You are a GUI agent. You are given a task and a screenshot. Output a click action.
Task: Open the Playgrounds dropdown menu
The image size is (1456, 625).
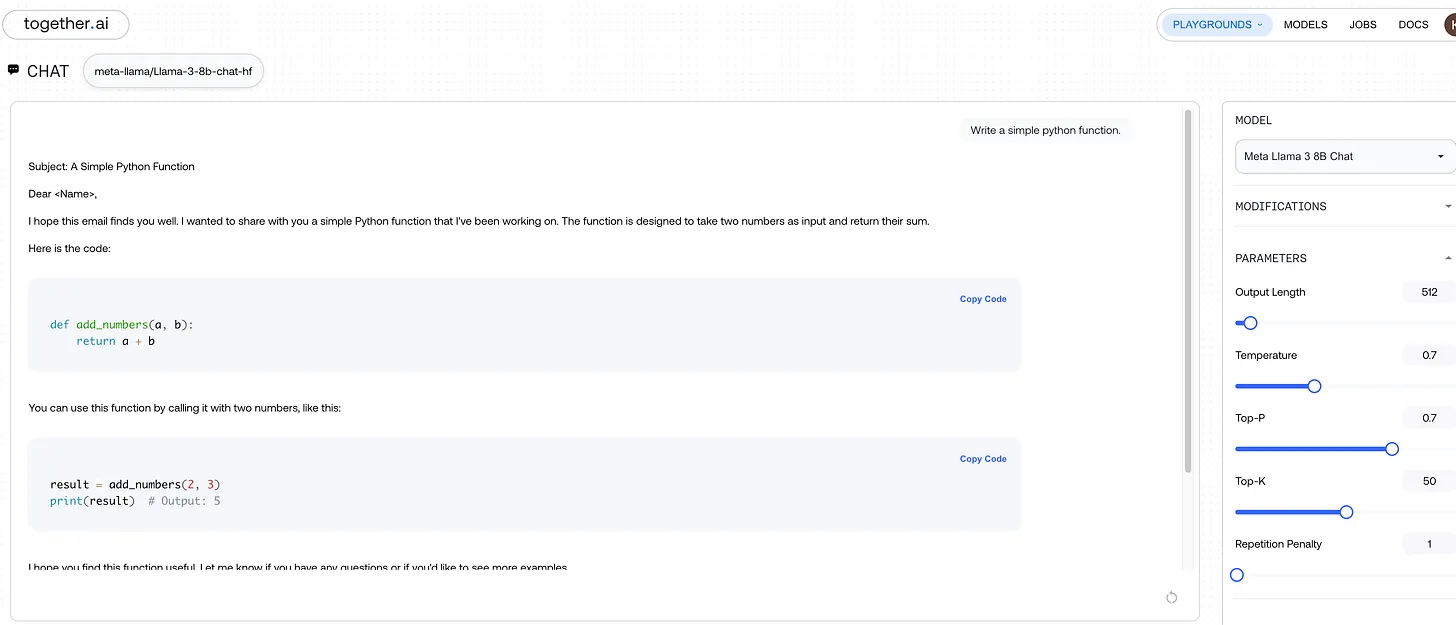pyautogui.click(x=1216, y=25)
